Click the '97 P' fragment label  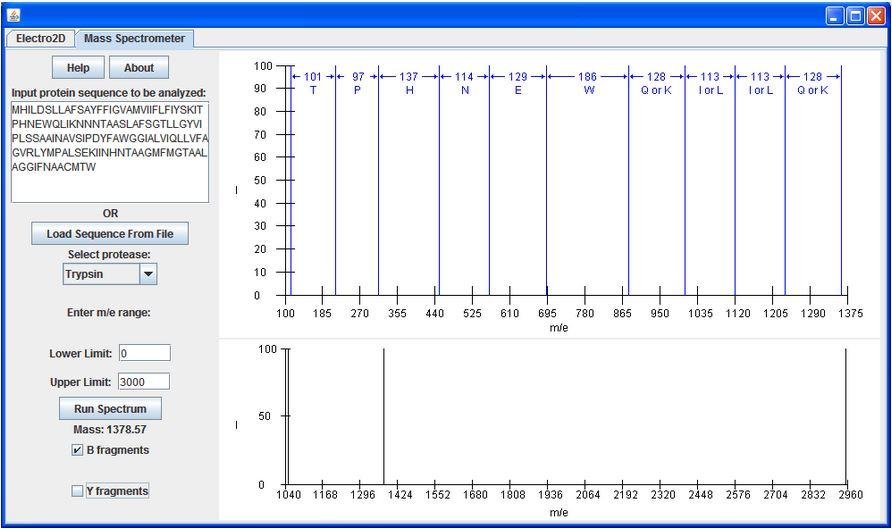tap(358, 83)
